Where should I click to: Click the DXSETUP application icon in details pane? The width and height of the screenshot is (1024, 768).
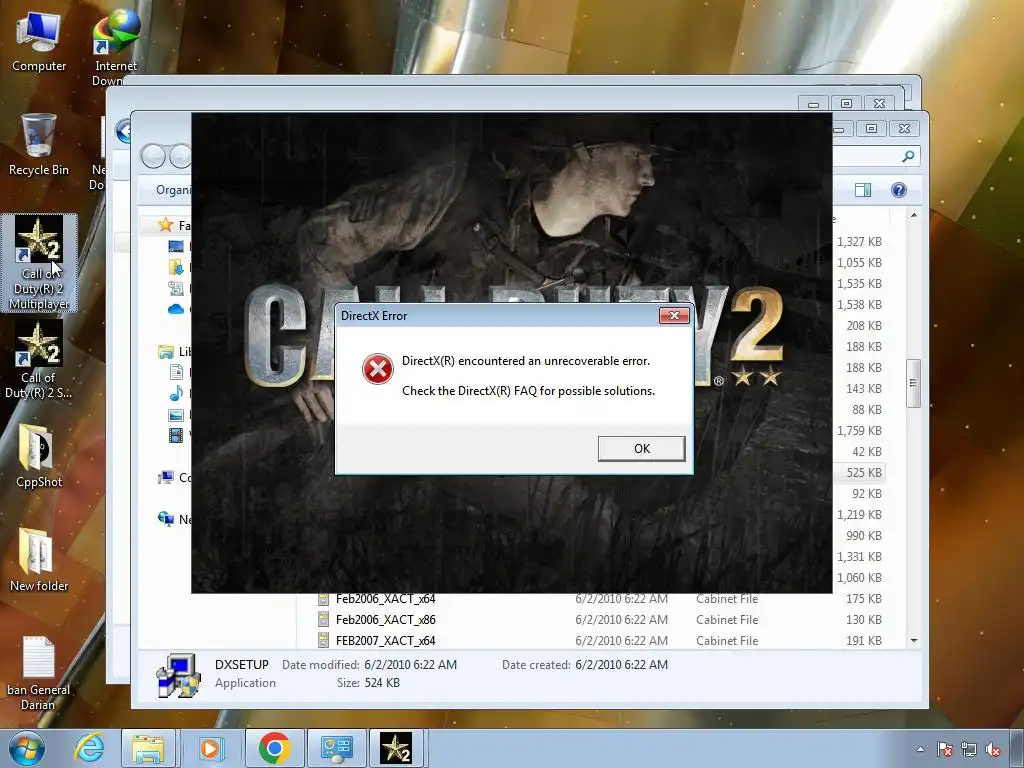(178, 675)
